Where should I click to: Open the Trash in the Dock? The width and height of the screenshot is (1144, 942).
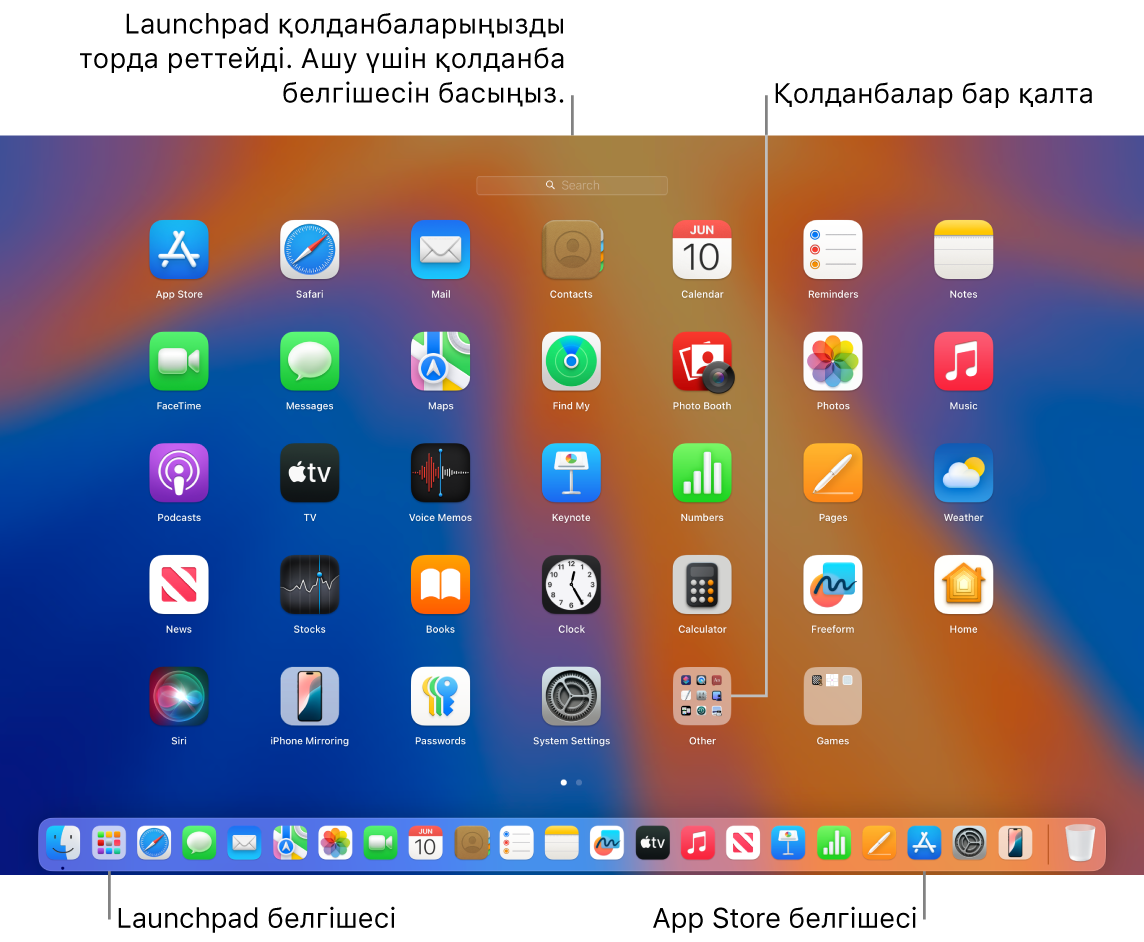tap(1078, 843)
